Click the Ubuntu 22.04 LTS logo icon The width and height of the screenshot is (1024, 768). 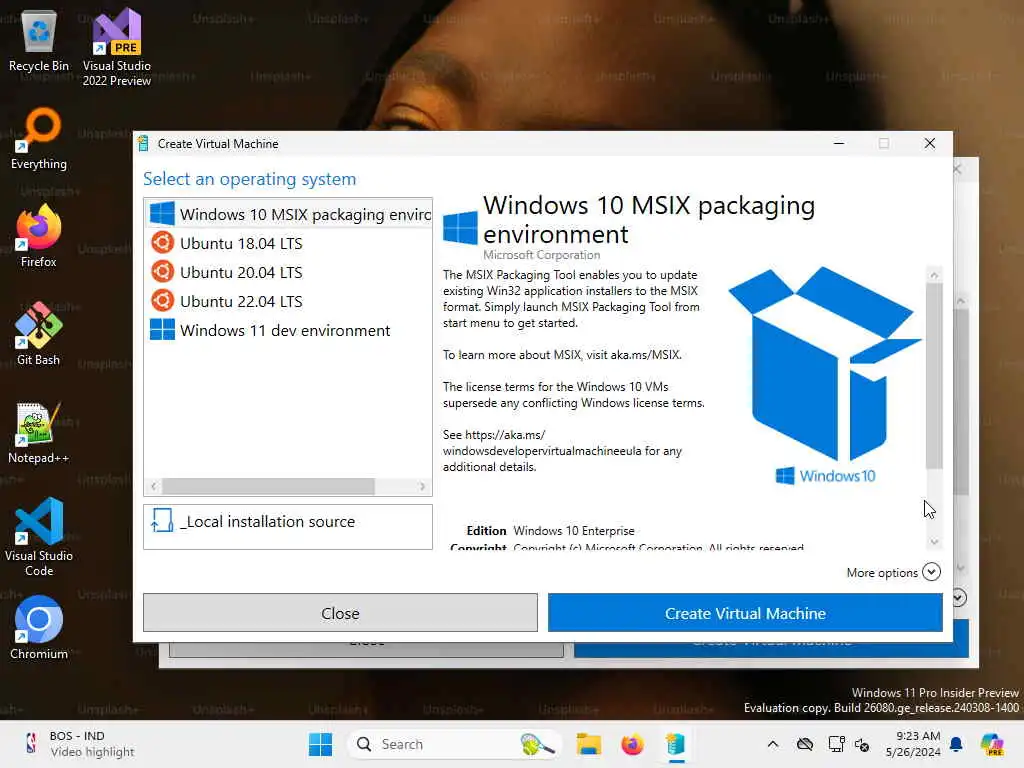point(162,301)
